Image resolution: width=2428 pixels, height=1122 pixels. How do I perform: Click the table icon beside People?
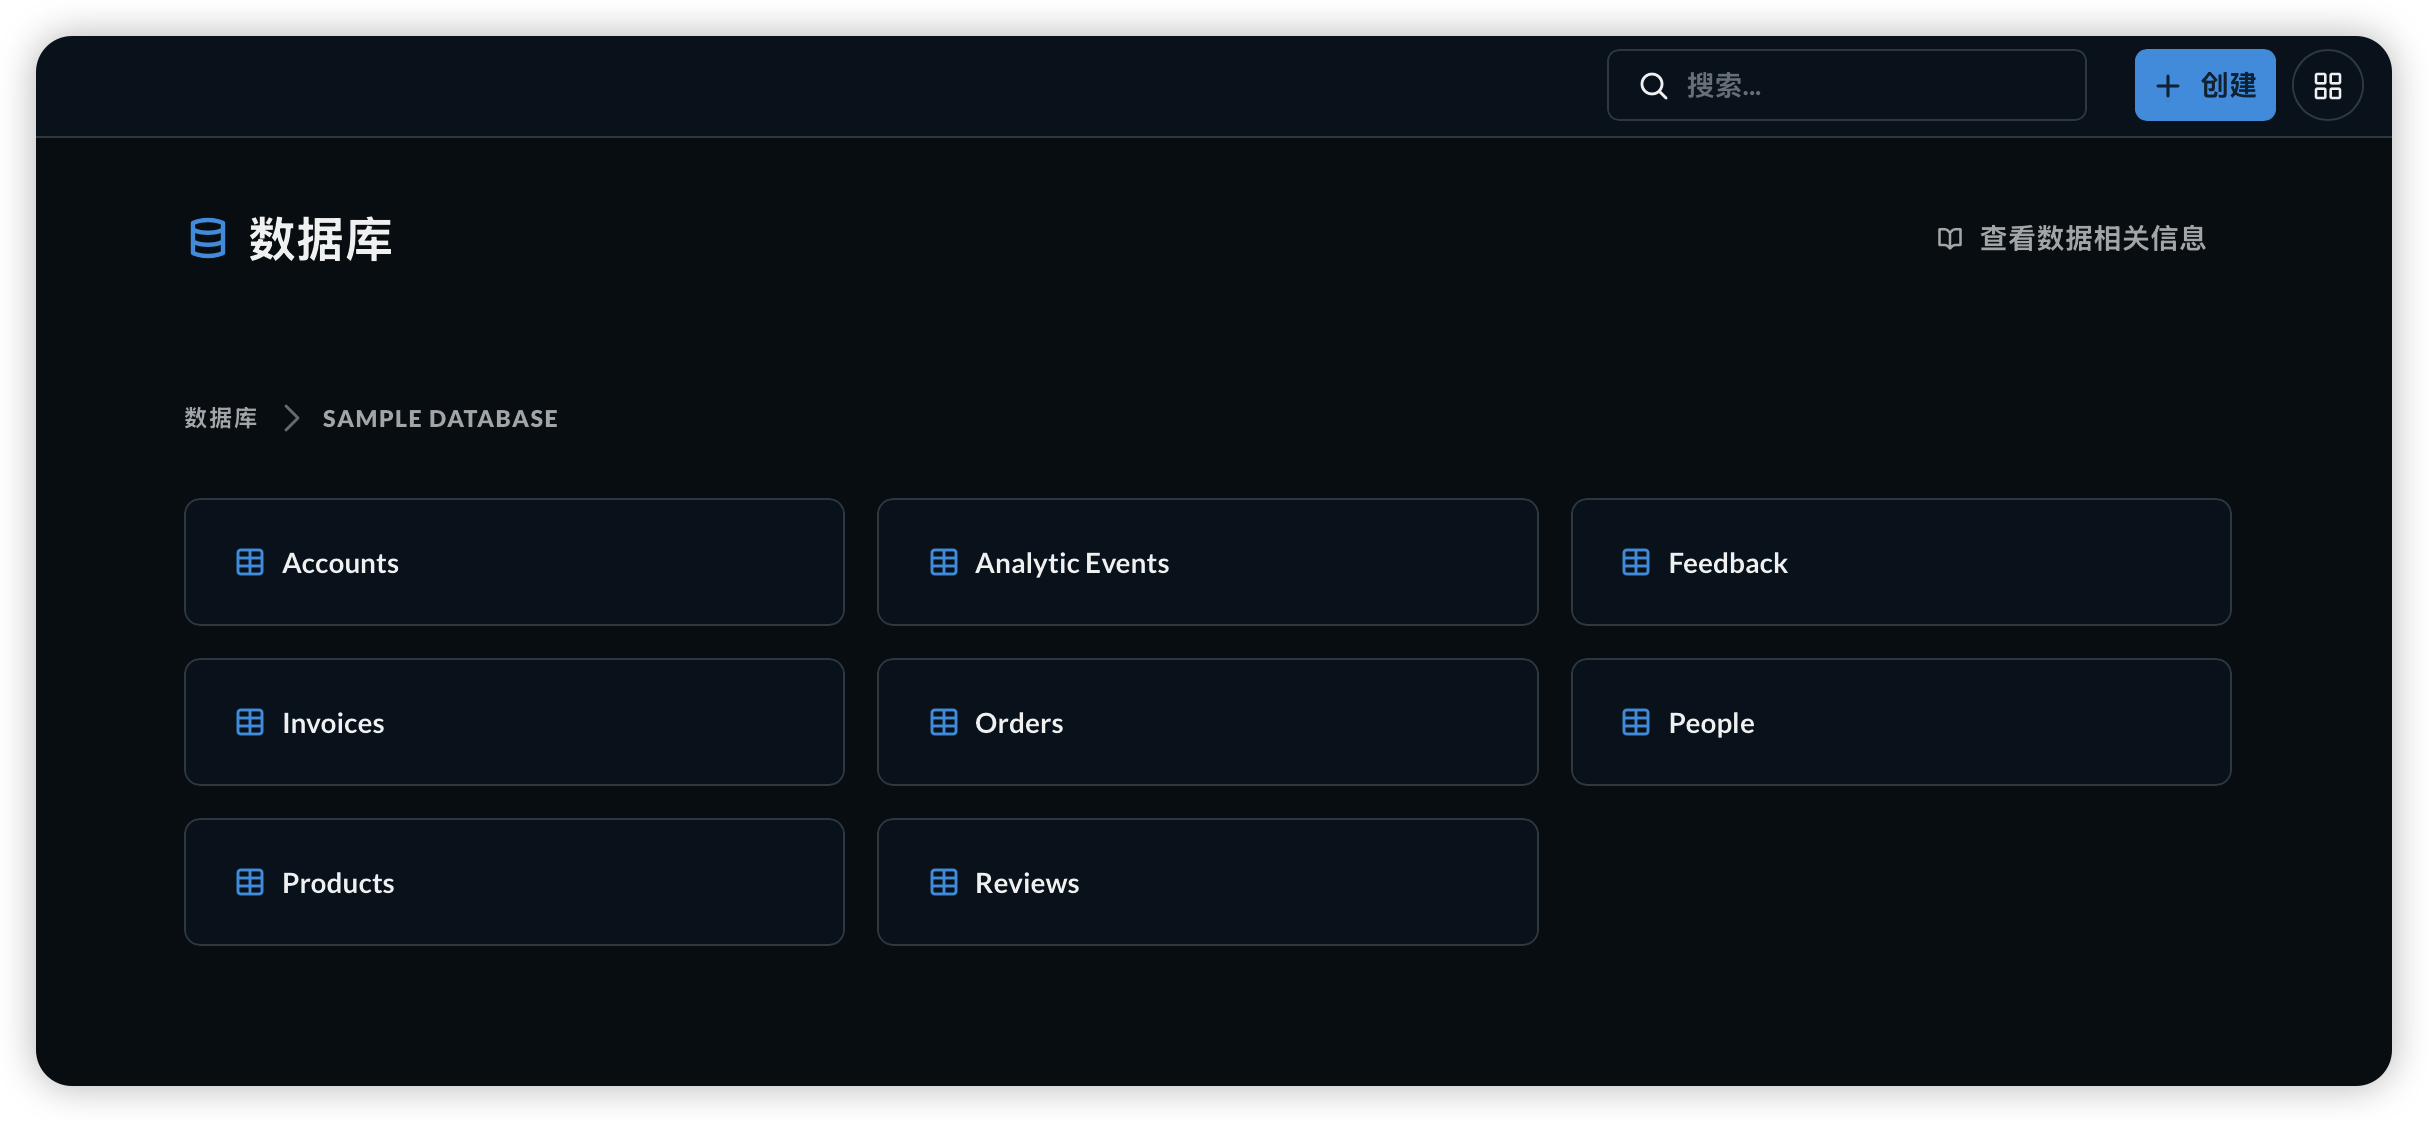1636,722
